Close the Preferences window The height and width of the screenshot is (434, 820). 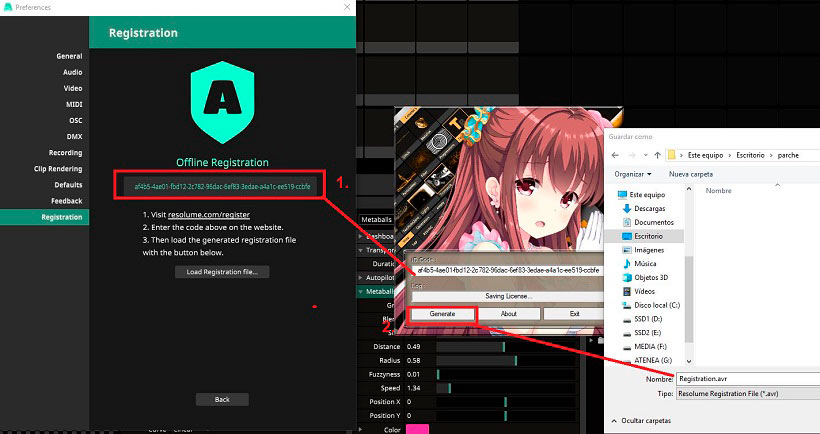[x=347, y=7]
